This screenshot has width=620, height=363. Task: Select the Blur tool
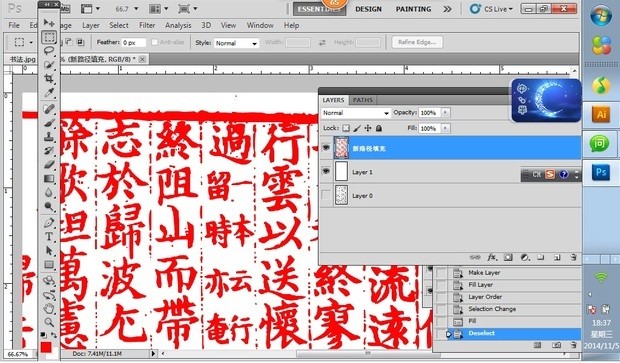(x=49, y=193)
